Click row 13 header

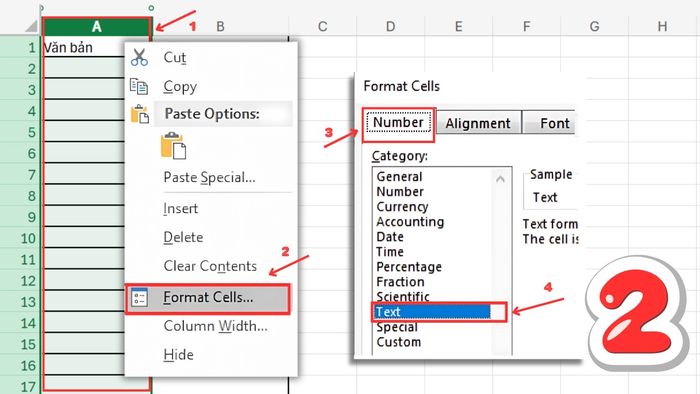tap(20, 302)
